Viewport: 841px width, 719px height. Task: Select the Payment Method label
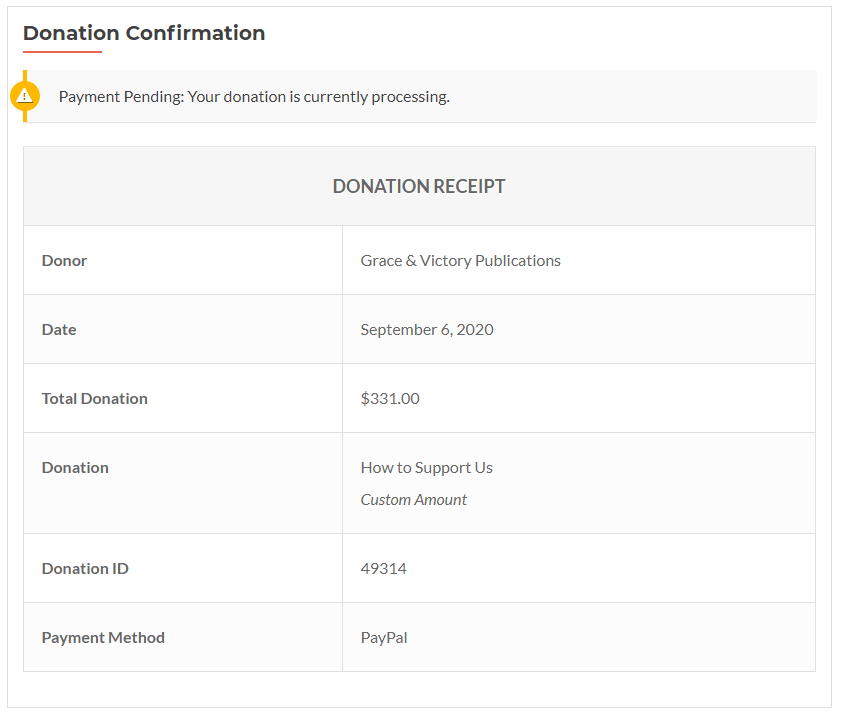[x=103, y=638]
